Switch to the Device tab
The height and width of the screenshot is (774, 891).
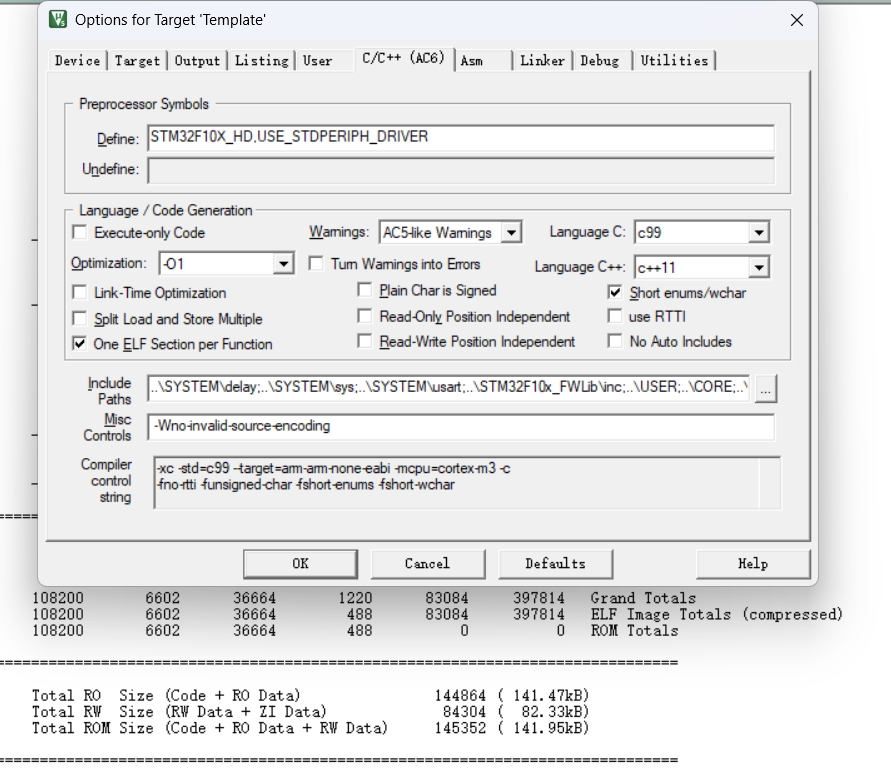point(77,61)
